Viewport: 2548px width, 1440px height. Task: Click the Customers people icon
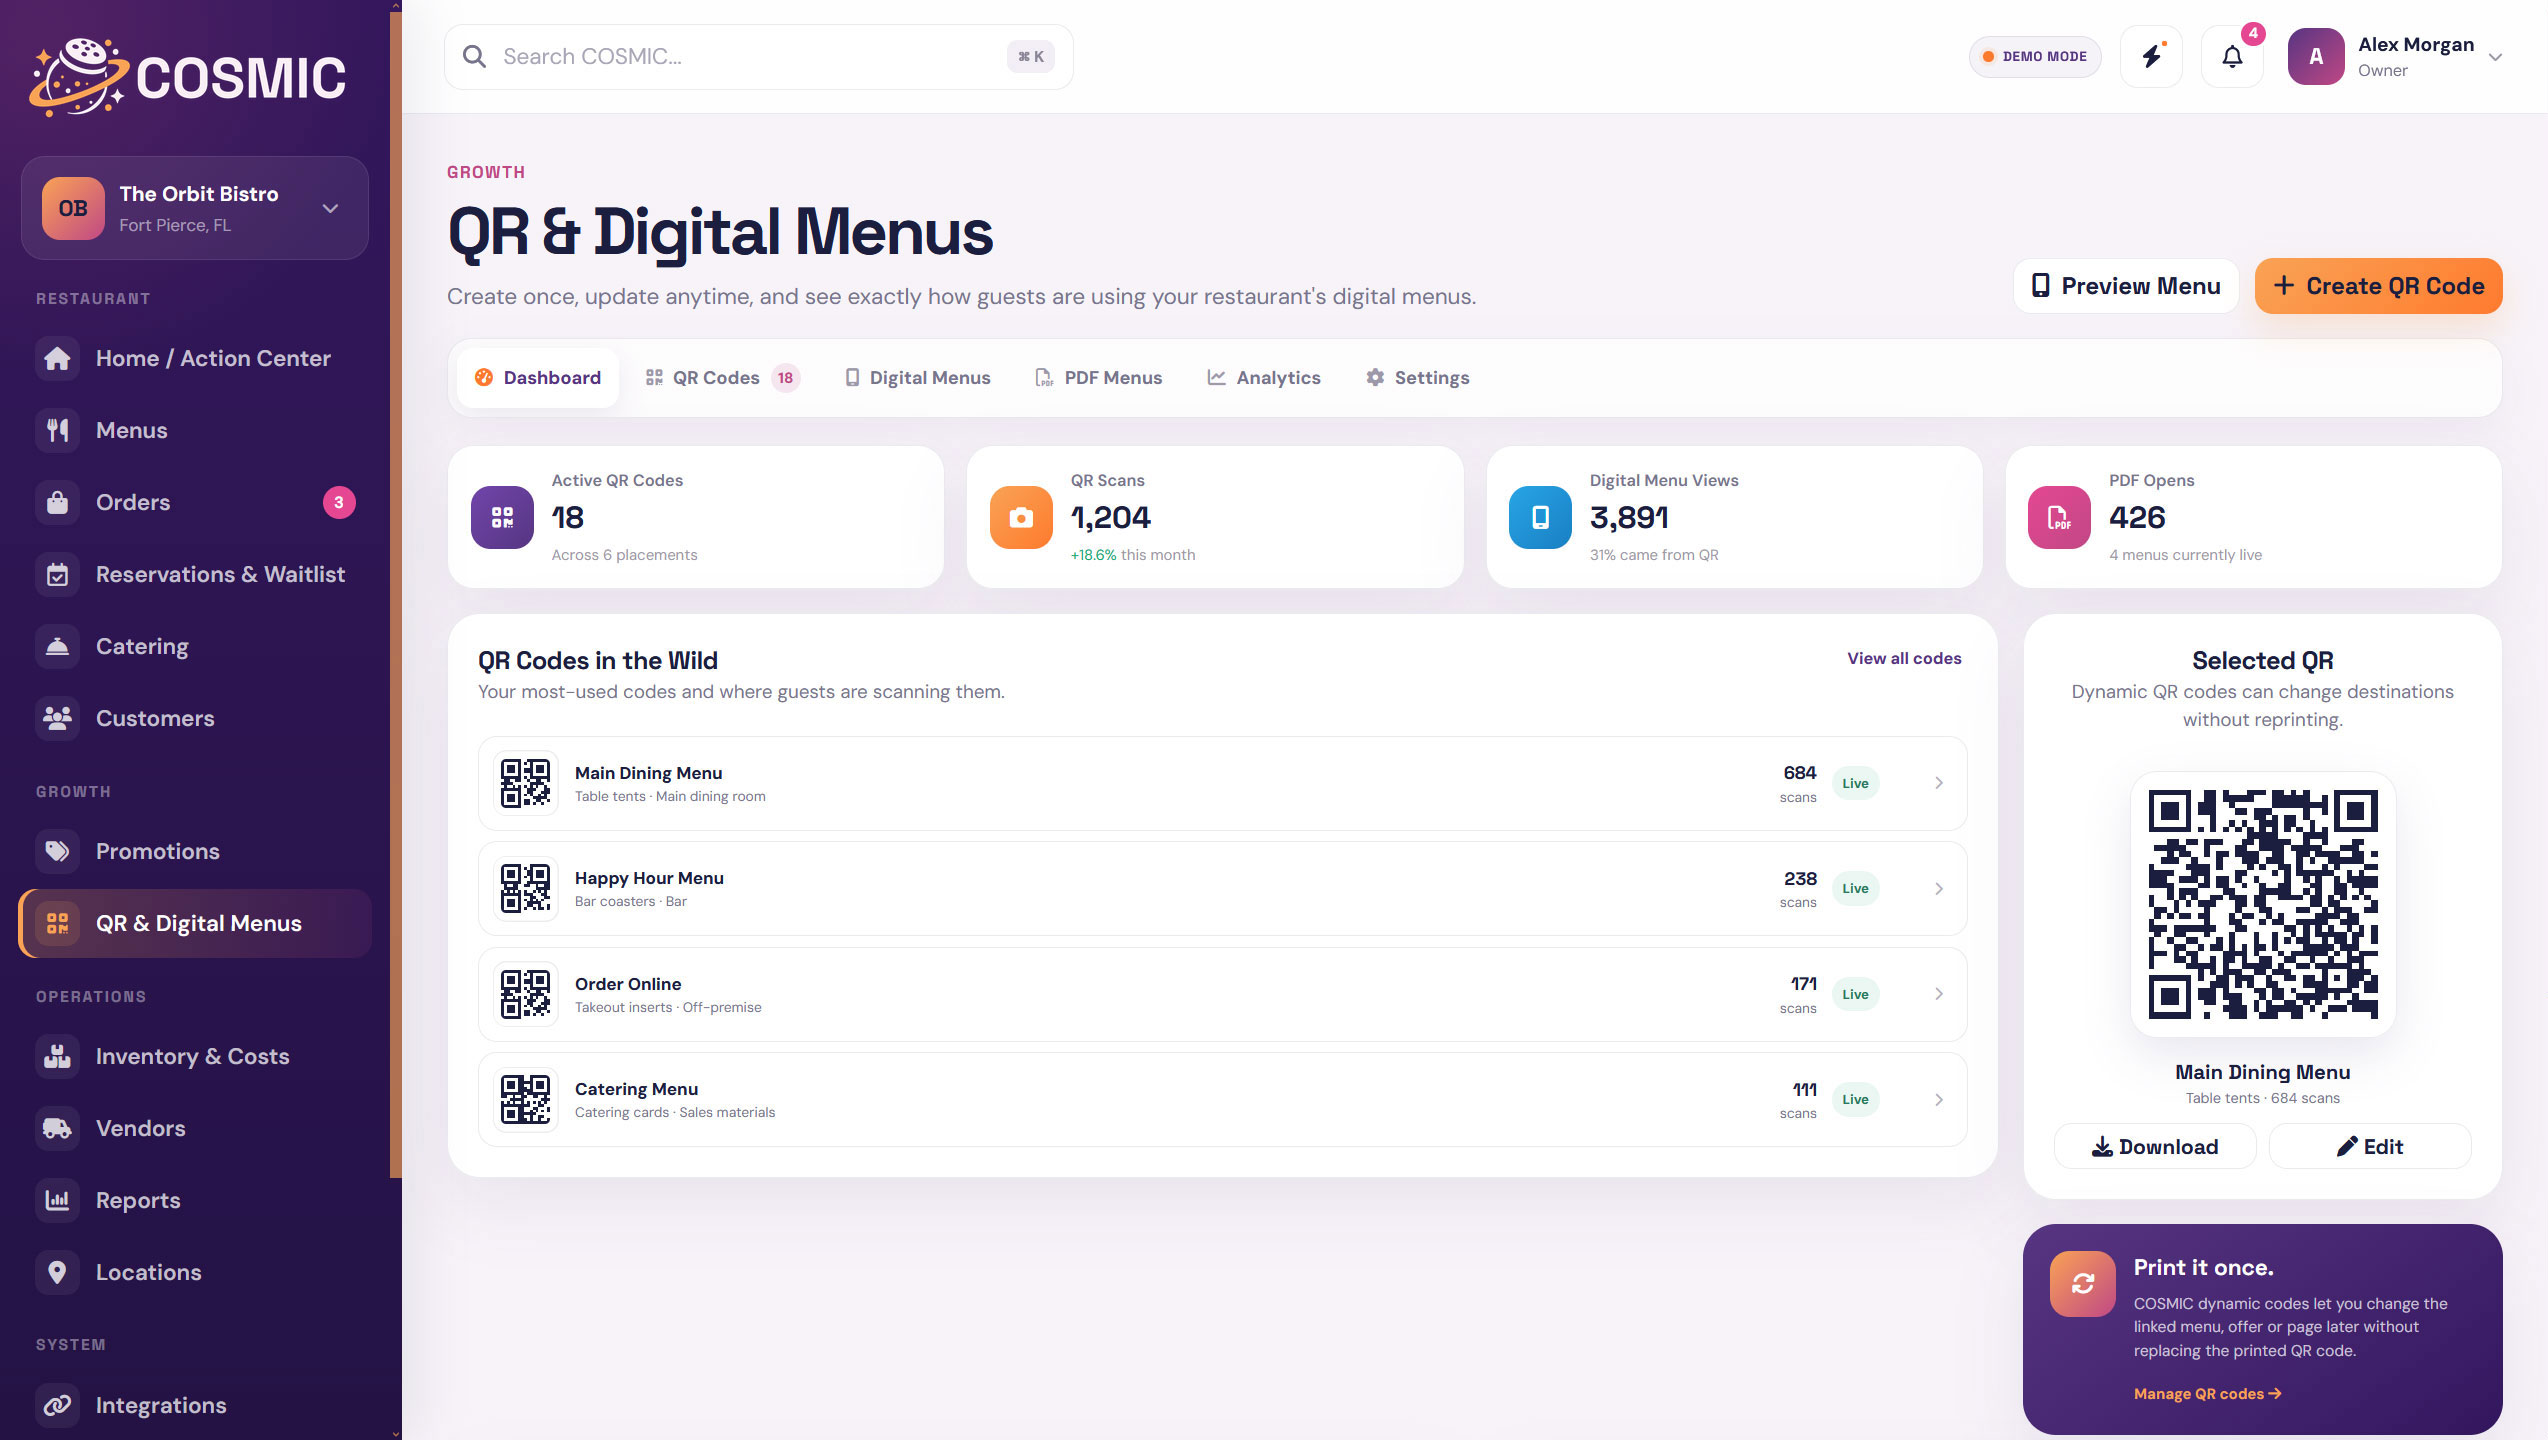point(58,718)
